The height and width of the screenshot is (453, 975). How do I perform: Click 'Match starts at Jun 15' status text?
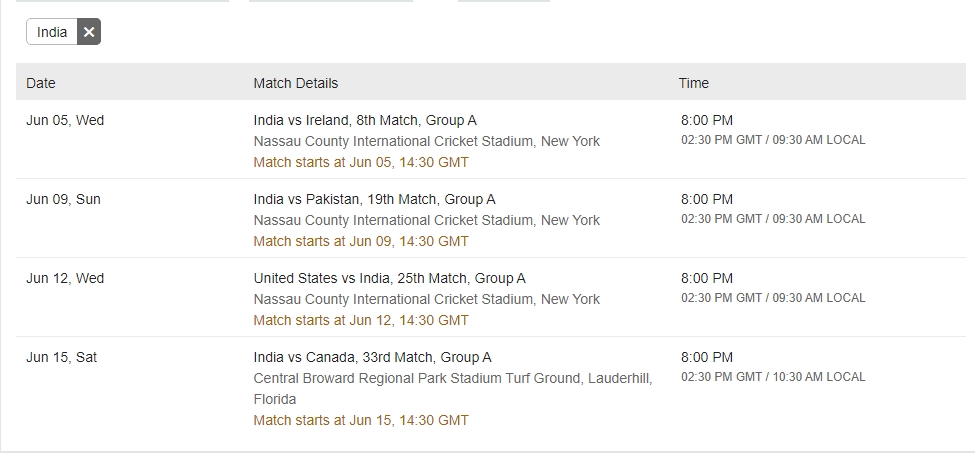[x=361, y=420]
